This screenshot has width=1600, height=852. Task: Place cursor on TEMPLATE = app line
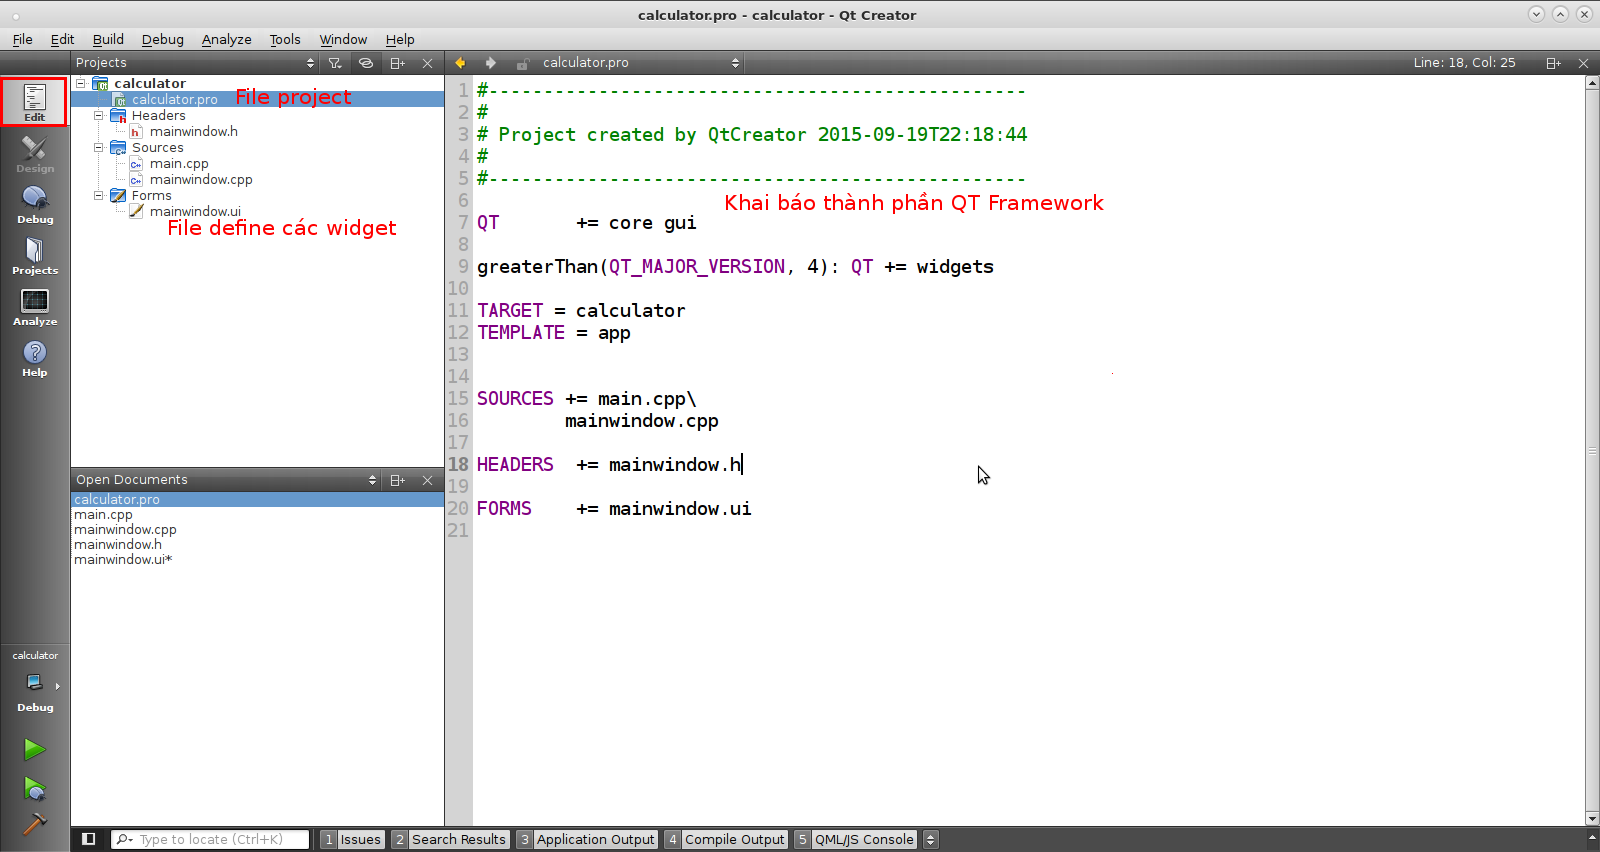(554, 333)
